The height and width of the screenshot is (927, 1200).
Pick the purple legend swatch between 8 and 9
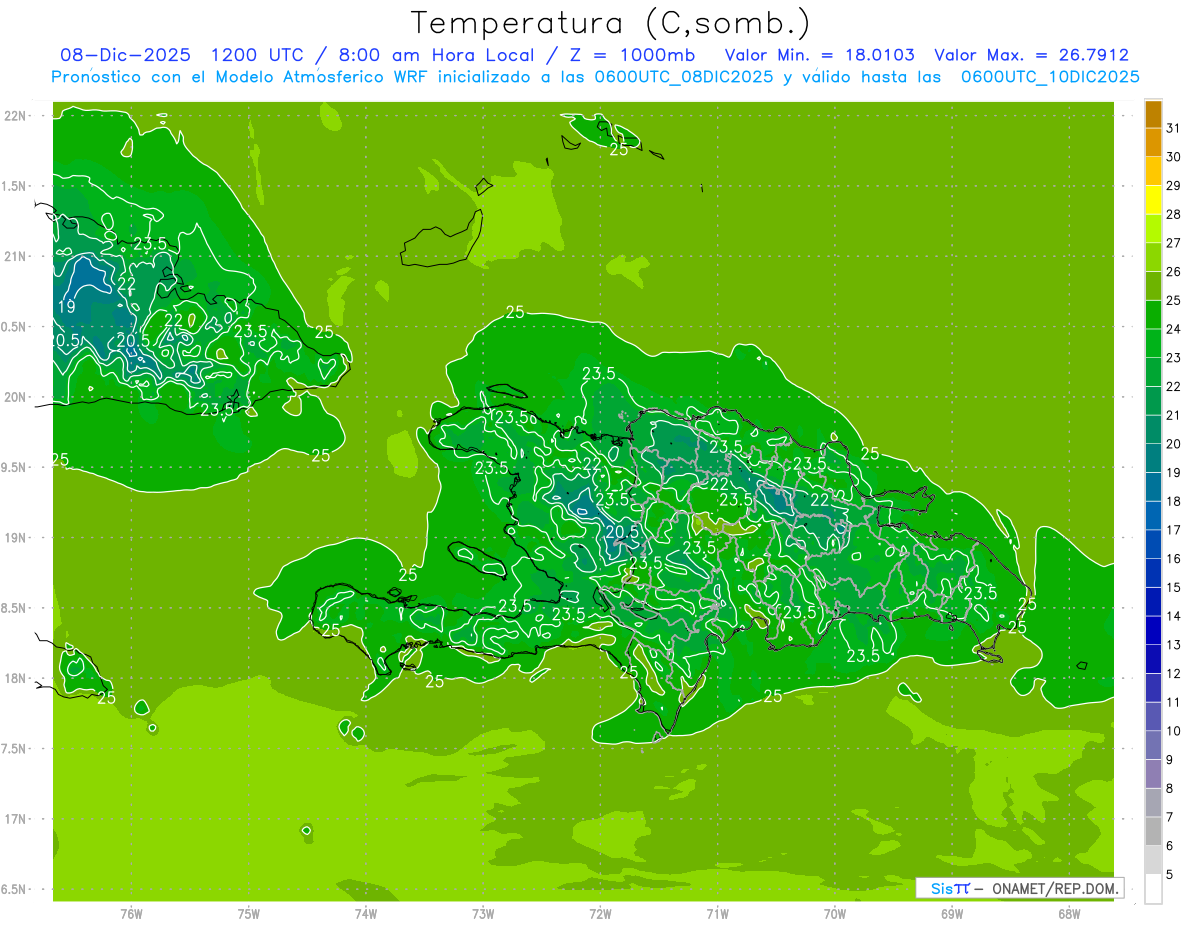point(1153,774)
